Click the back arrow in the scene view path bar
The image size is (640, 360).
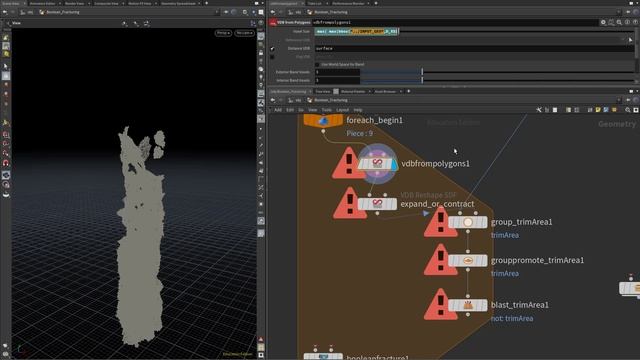4,12
